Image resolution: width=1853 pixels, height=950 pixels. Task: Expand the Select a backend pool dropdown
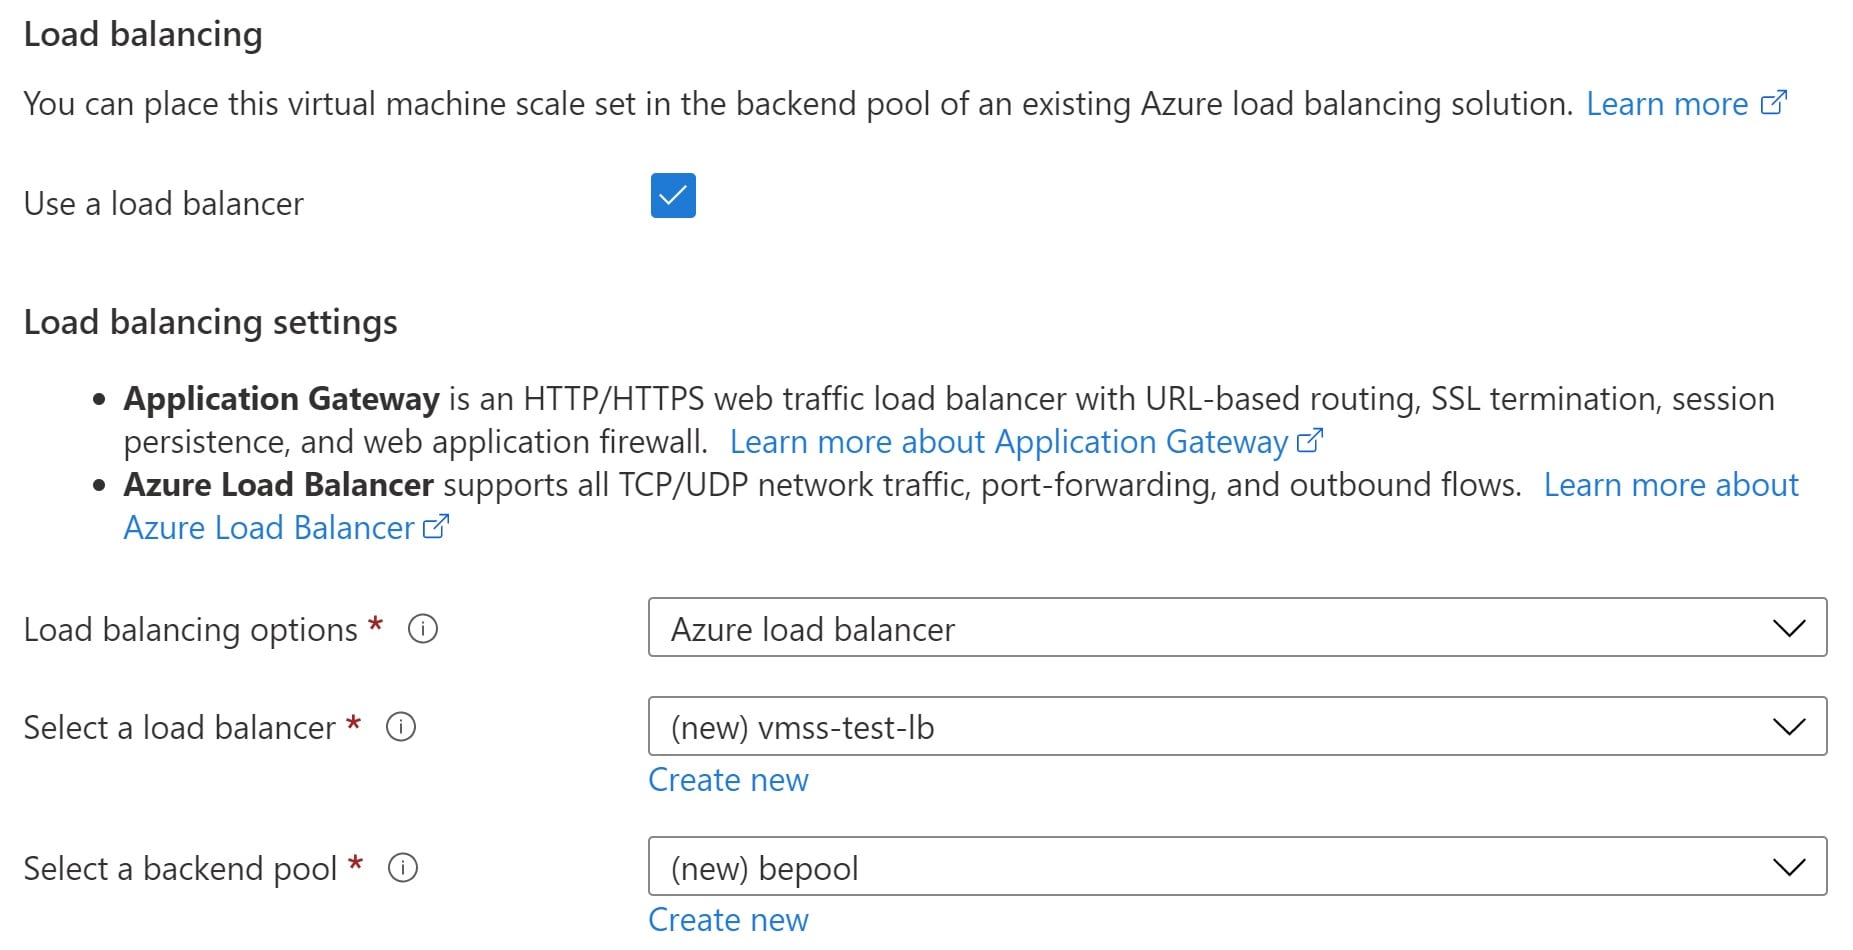coord(1237,866)
